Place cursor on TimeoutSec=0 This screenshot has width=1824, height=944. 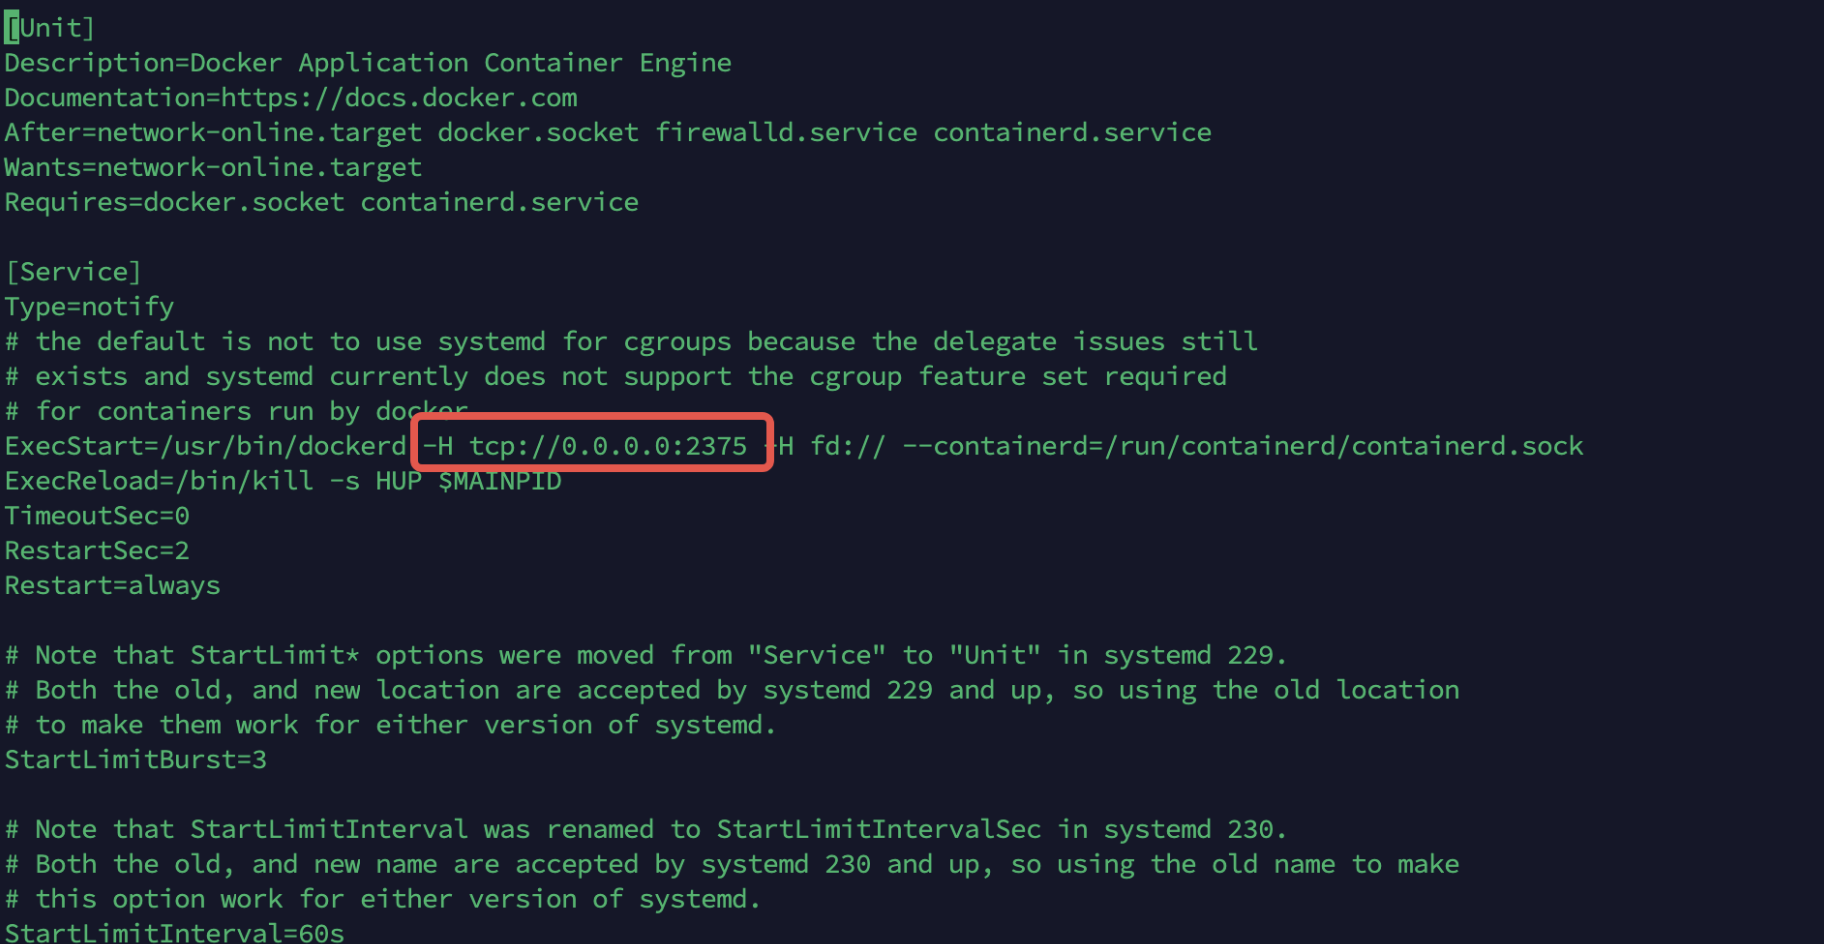pyautogui.click(x=97, y=516)
